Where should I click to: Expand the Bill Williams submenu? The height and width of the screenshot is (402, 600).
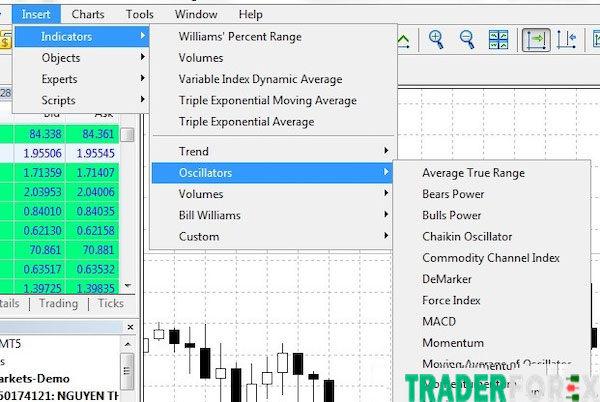tap(273, 215)
